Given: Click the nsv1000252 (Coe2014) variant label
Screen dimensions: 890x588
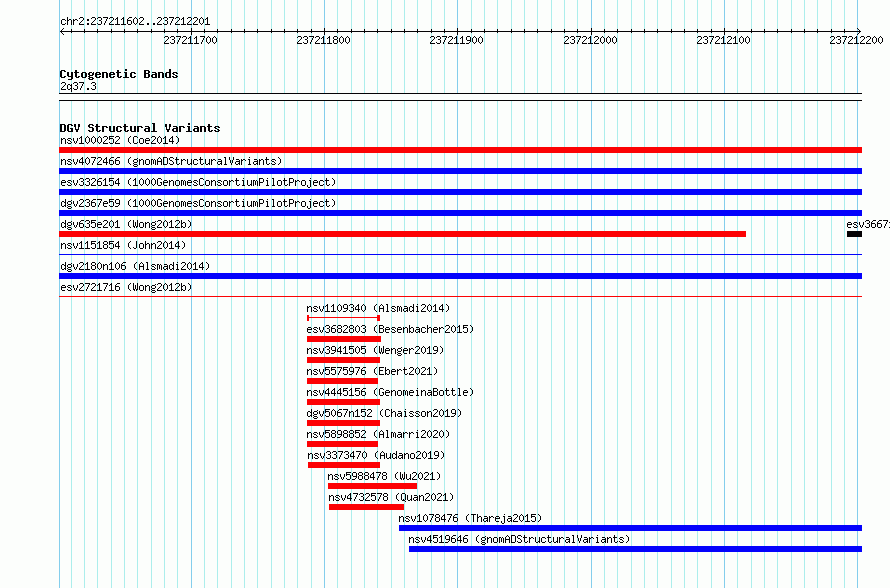Looking at the screenshot, I should coord(120,140).
